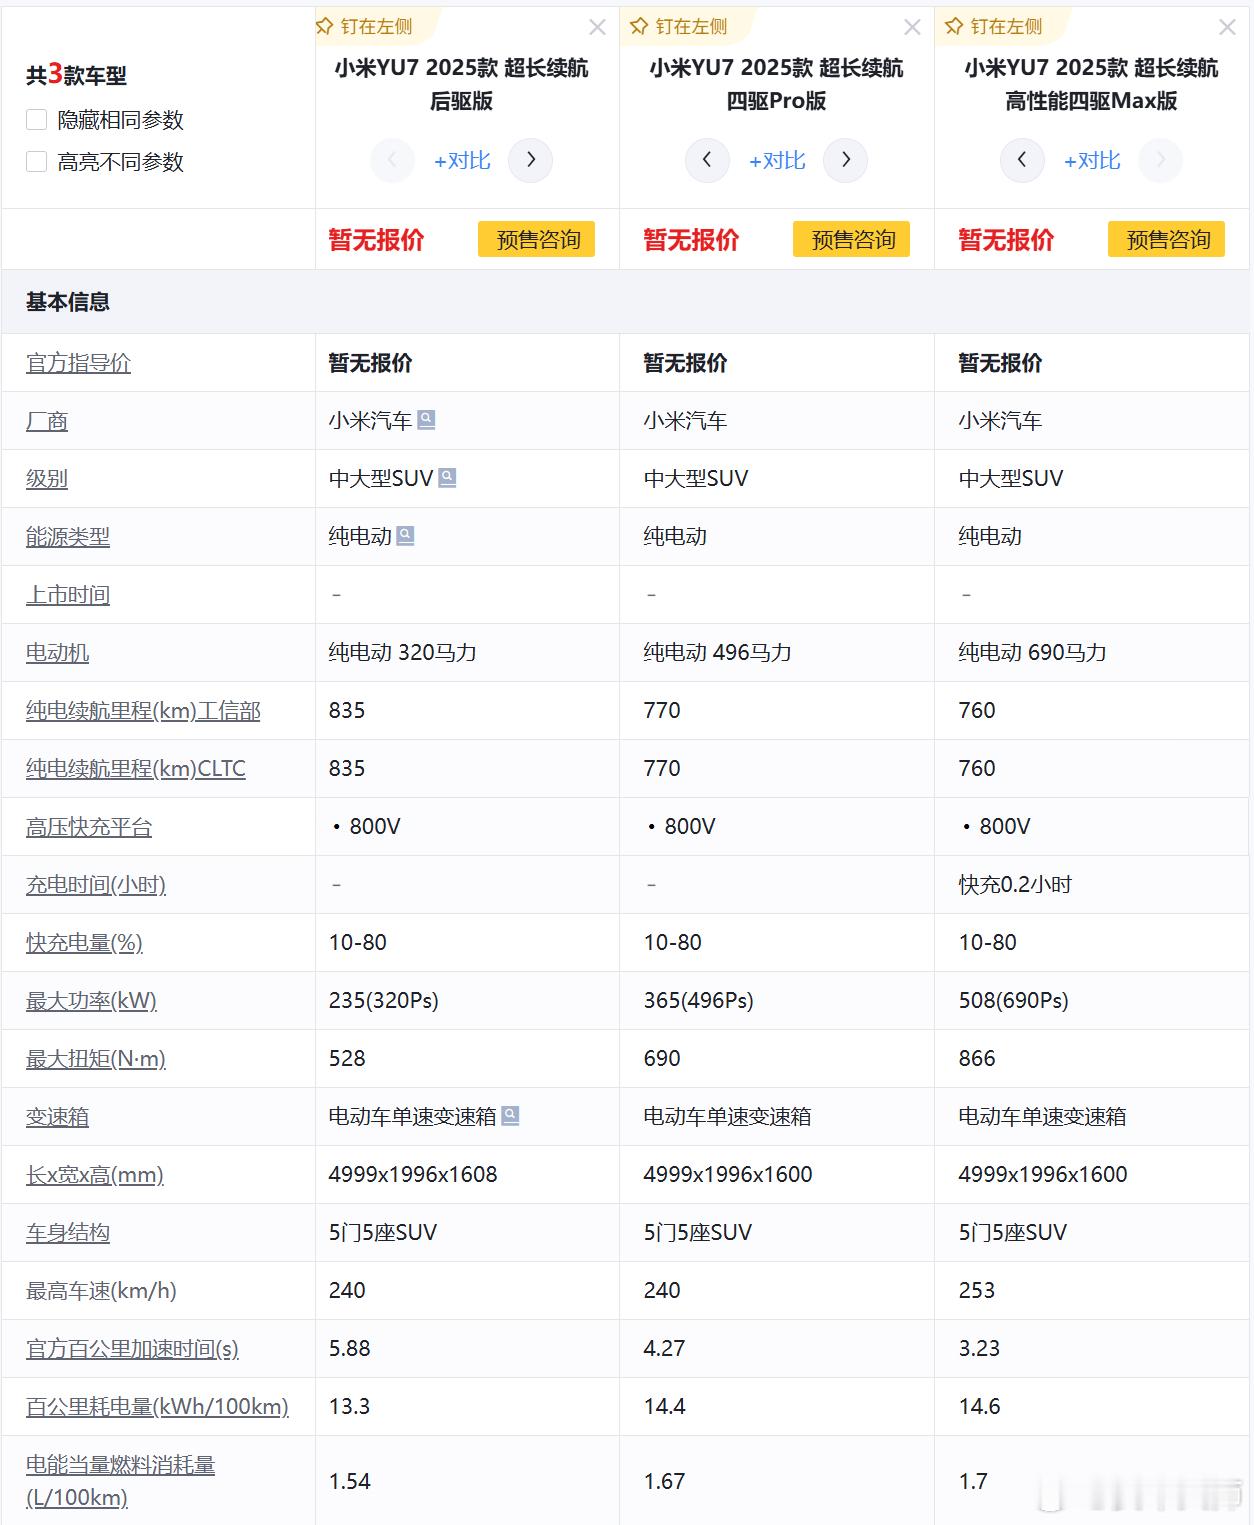Image resolution: width=1254 pixels, height=1525 pixels.
Task: Enable the 高亮不同参数 checkbox
Action: pos(37,162)
